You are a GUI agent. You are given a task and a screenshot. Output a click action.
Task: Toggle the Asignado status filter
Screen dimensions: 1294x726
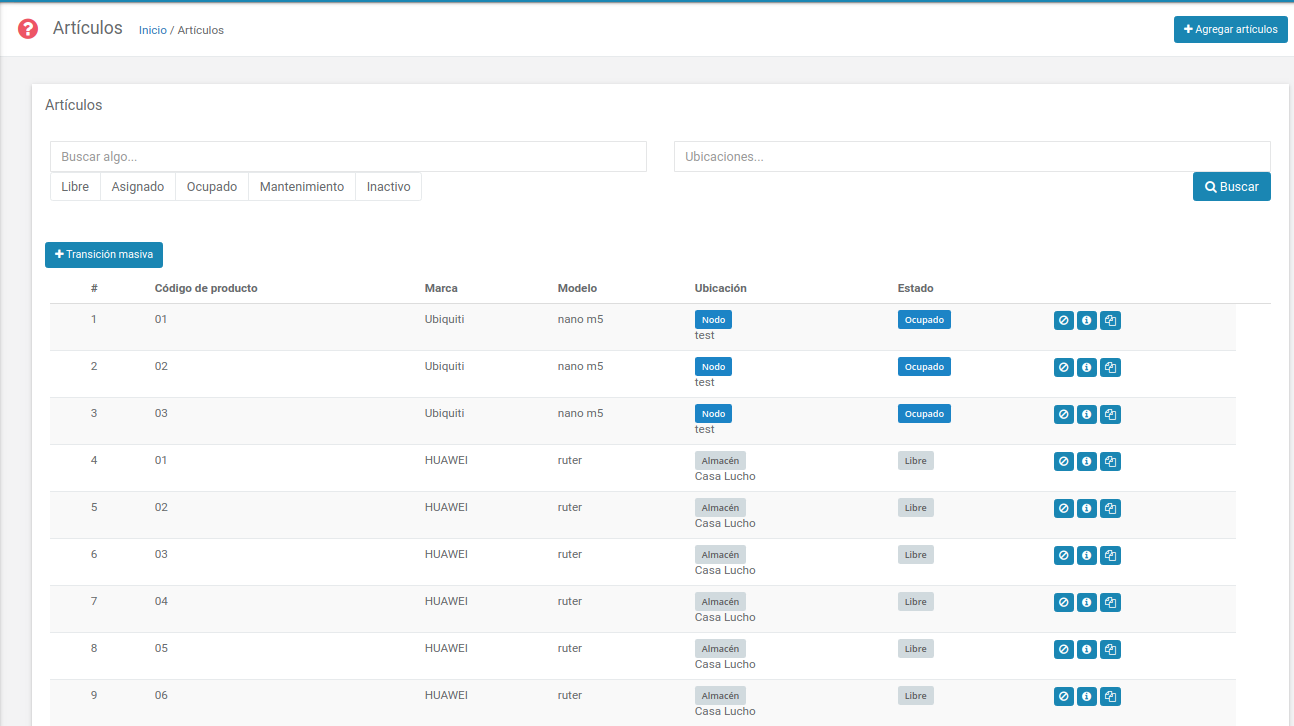tap(138, 187)
